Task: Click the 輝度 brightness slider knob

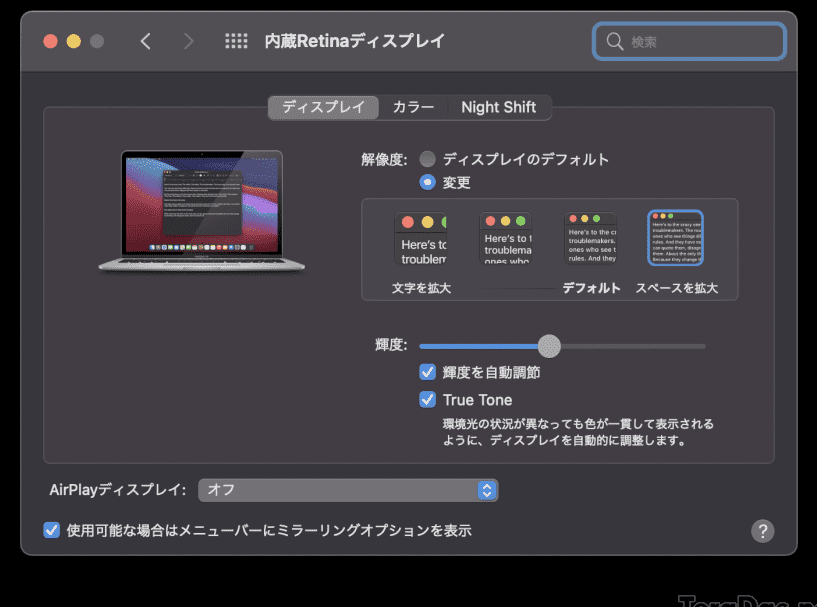Action: (549, 346)
